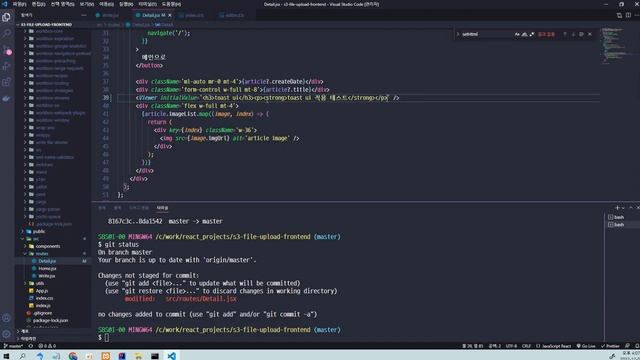Click Split Editor icon at top right
Image resolution: width=640 pixels, height=360 pixels.
[628, 15]
